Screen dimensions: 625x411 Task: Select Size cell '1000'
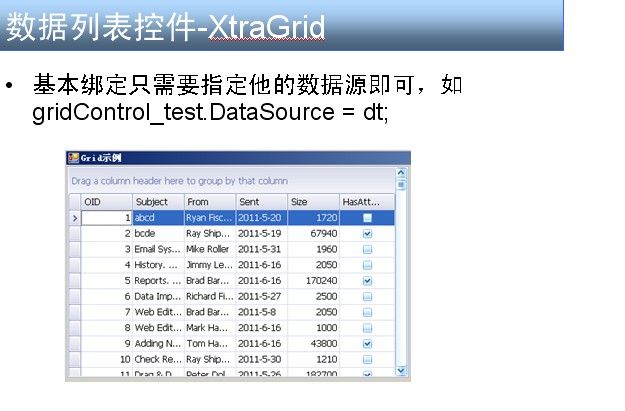tap(313, 328)
